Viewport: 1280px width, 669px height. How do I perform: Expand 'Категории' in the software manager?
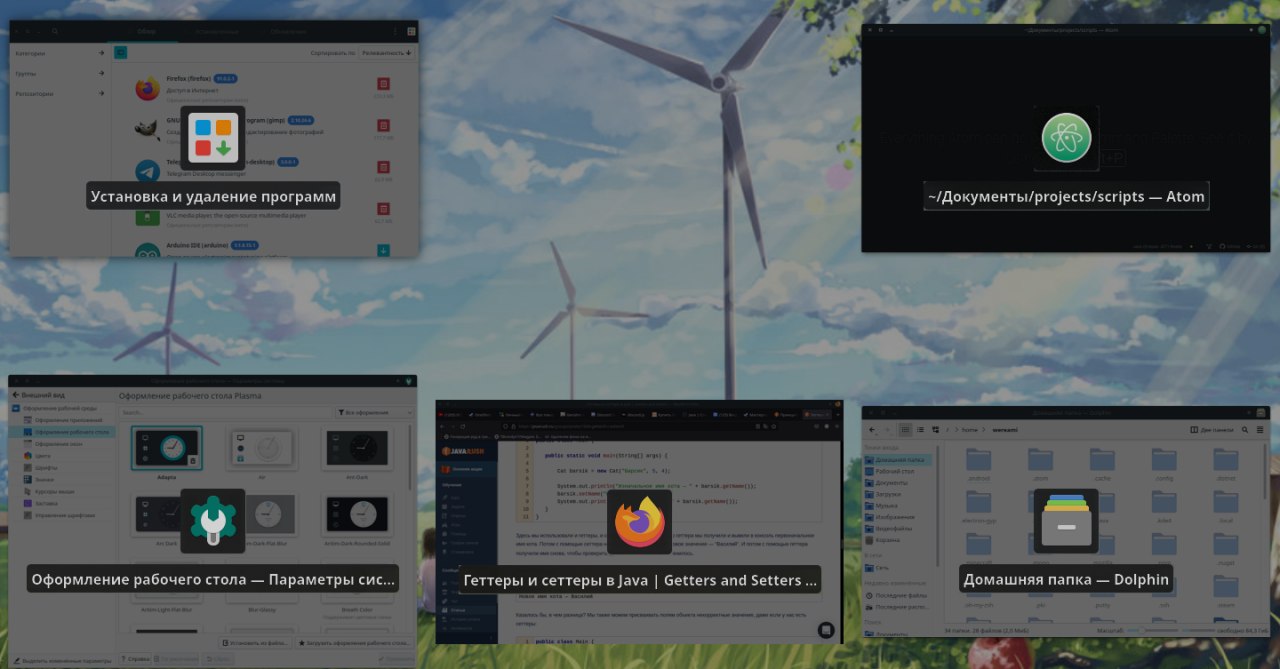pos(59,53)
